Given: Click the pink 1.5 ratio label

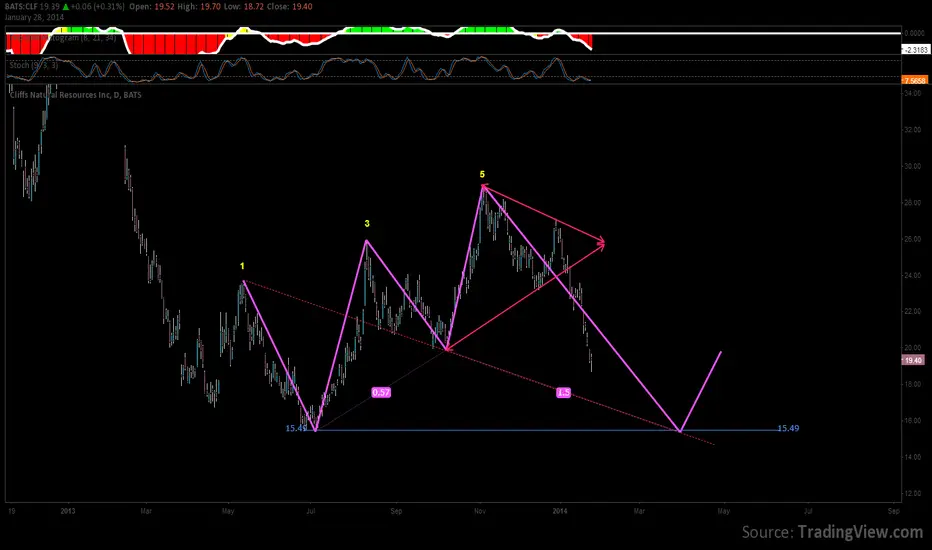Looking at the screenshot, I should tap(563, 392).
